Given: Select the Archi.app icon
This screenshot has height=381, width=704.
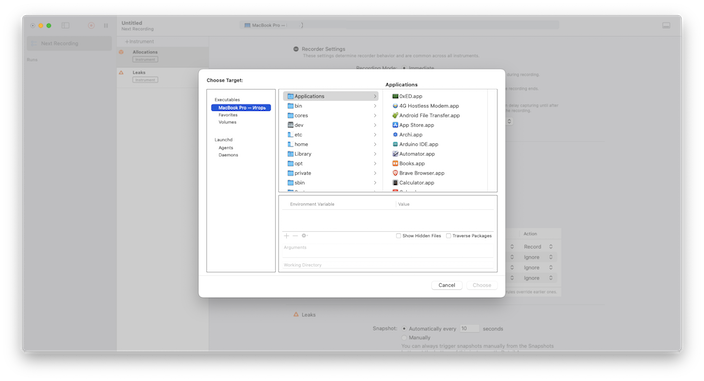Looking at the screenshot, I should [395, 135].
